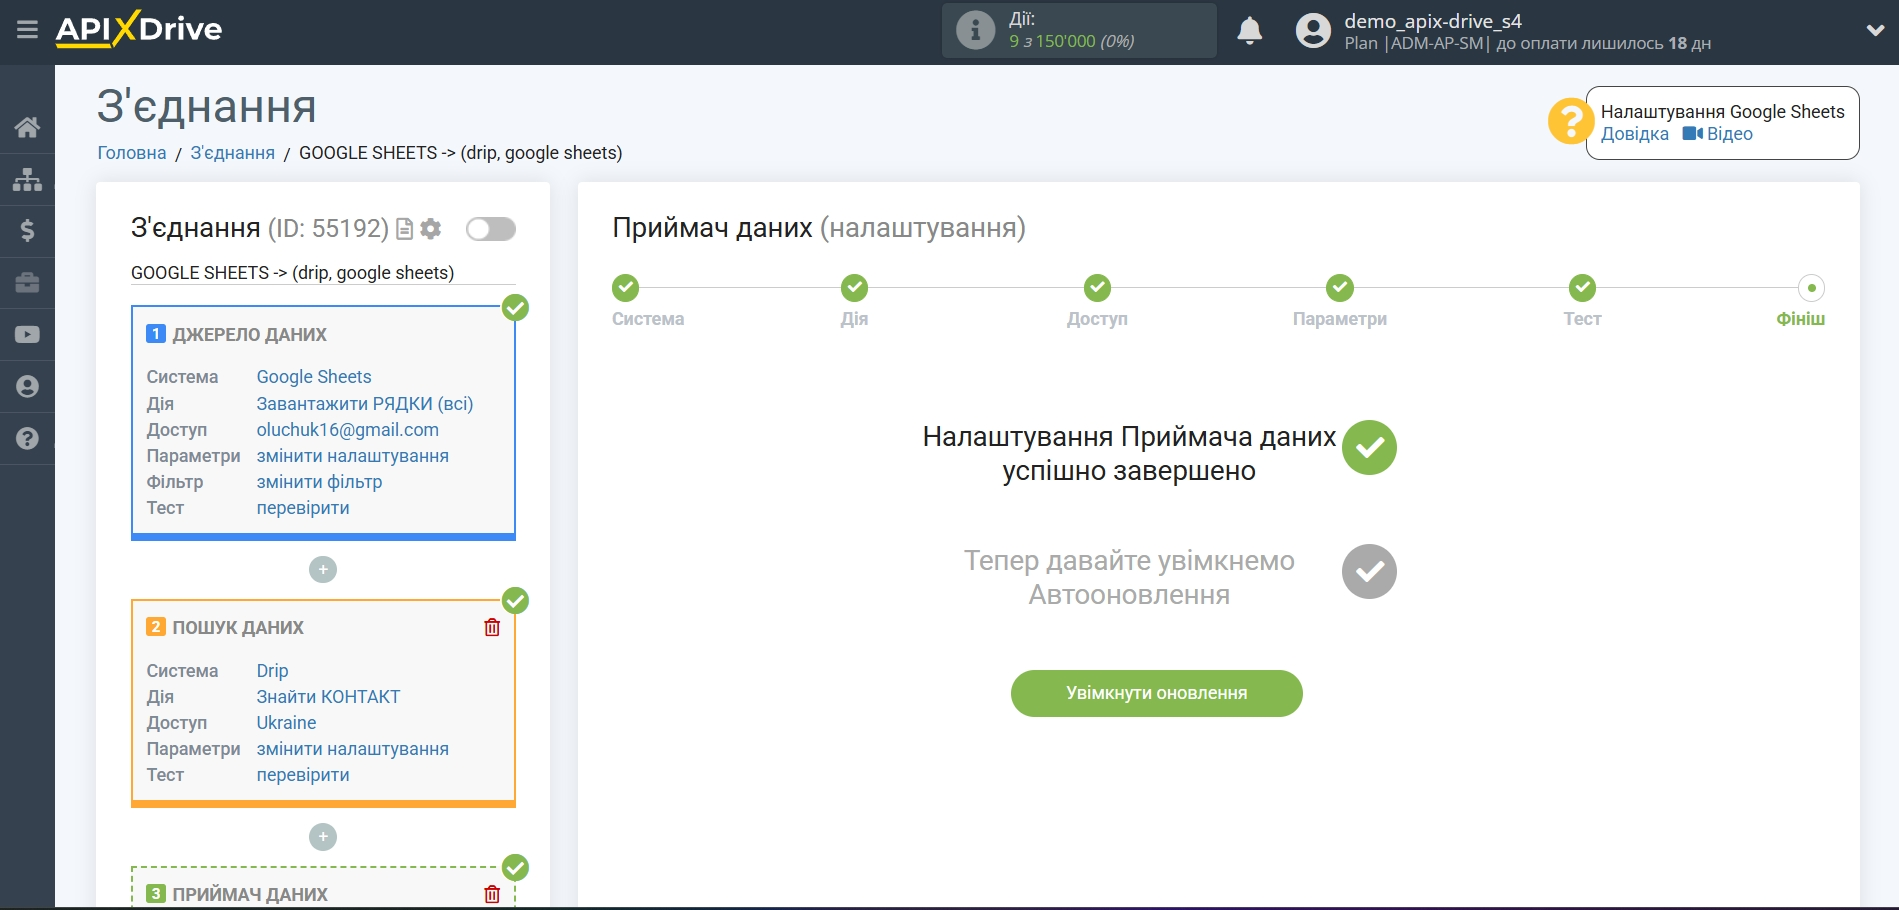Add step after data search plus button
Viewport: 1899px width, 910px height.
coord(323,837)
